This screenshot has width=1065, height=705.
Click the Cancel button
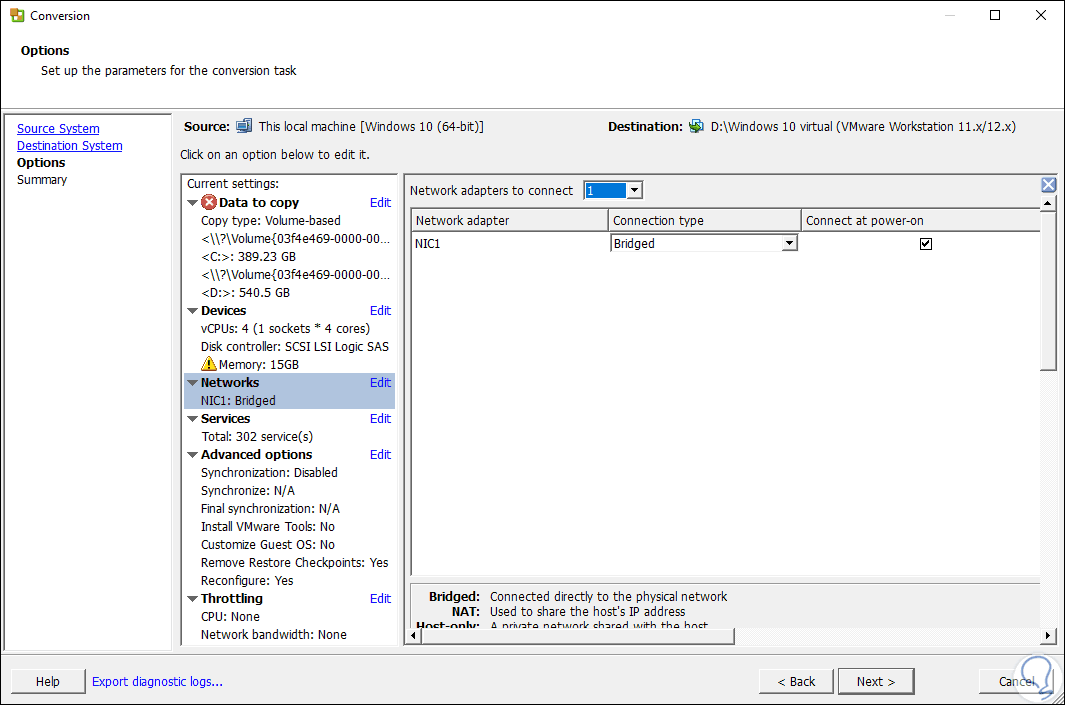click(x=1016, y=681)
